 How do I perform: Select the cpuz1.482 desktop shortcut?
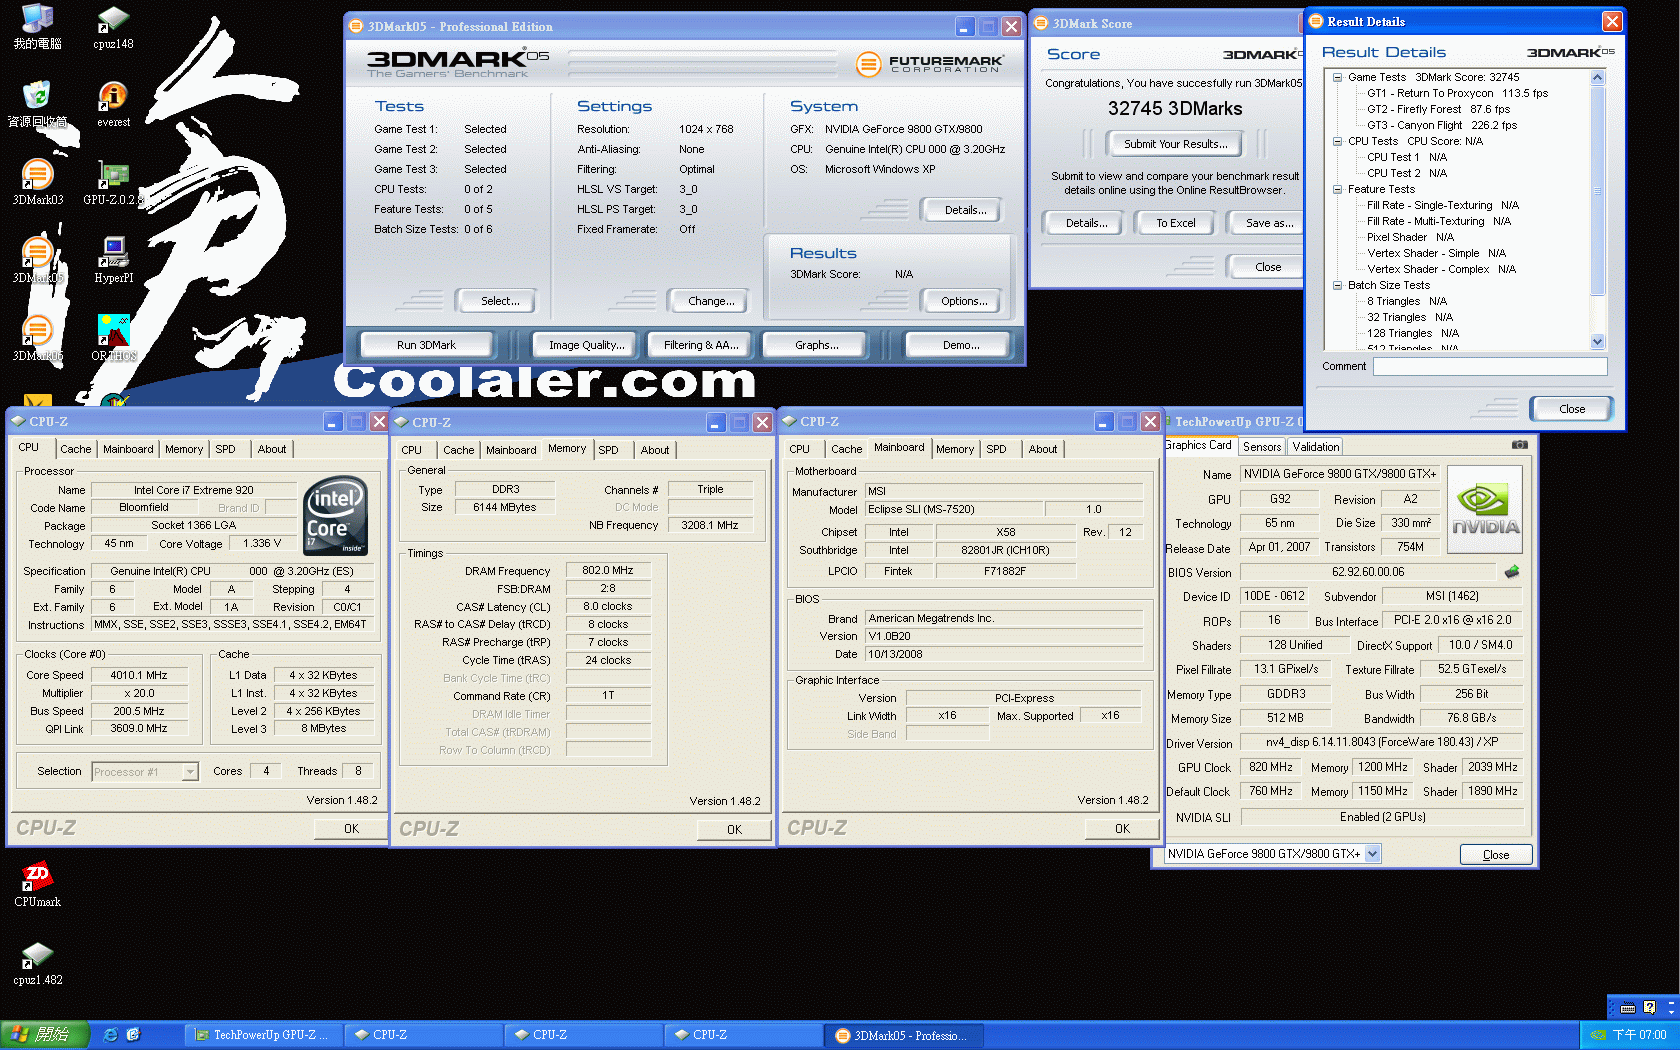click(37, 962)
